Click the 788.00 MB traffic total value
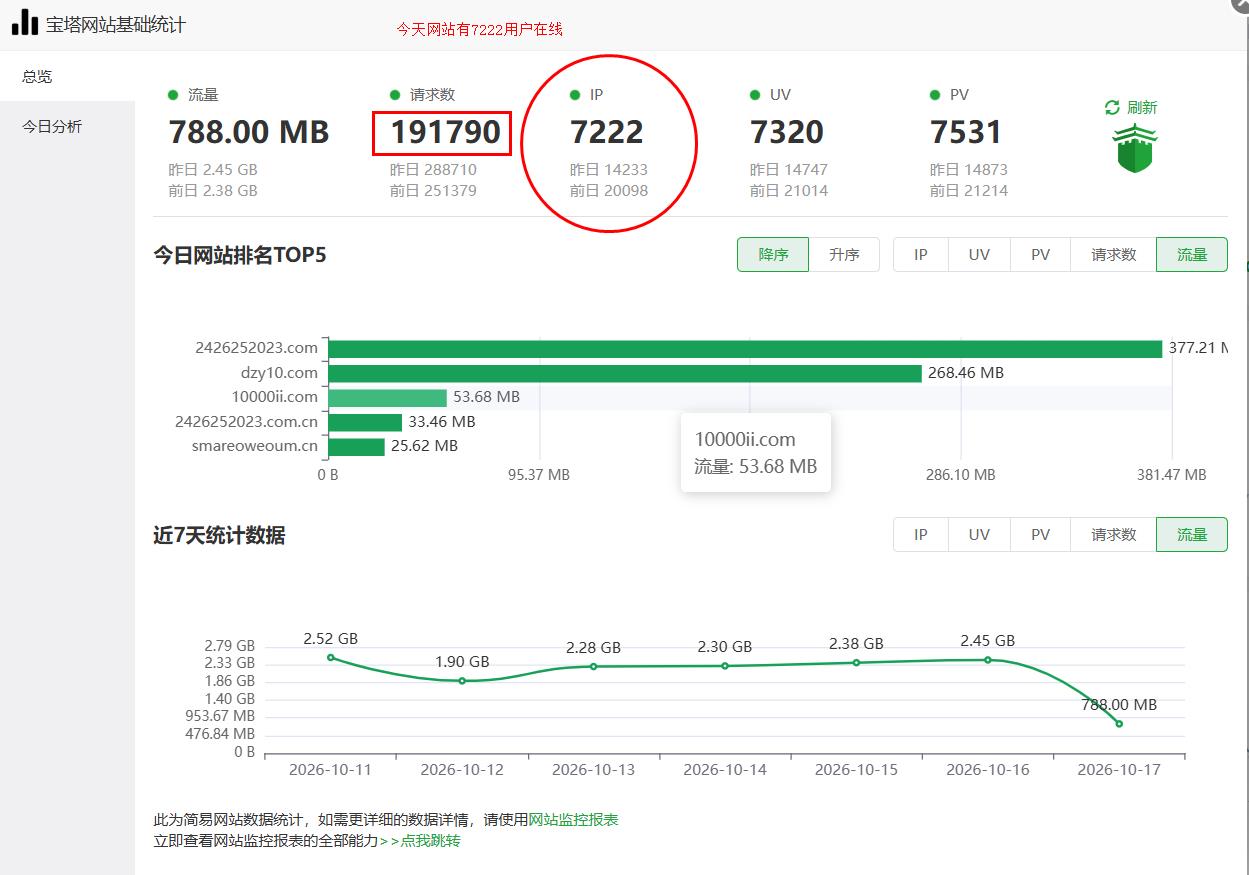 pos(249,132)
